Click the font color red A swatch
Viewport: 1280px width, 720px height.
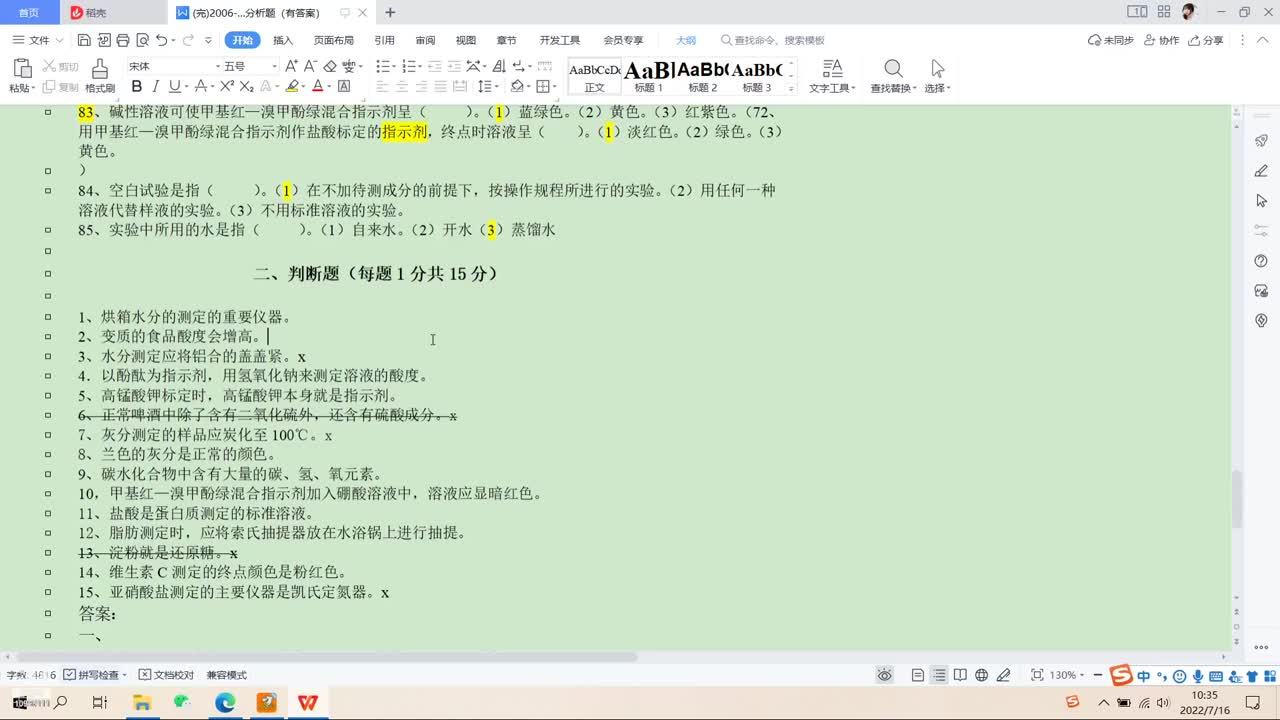click(x=317, y=87)
